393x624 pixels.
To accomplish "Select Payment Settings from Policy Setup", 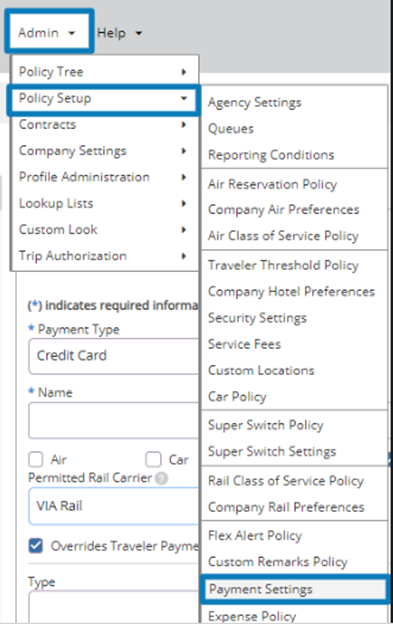I will (x=294, y=589).
